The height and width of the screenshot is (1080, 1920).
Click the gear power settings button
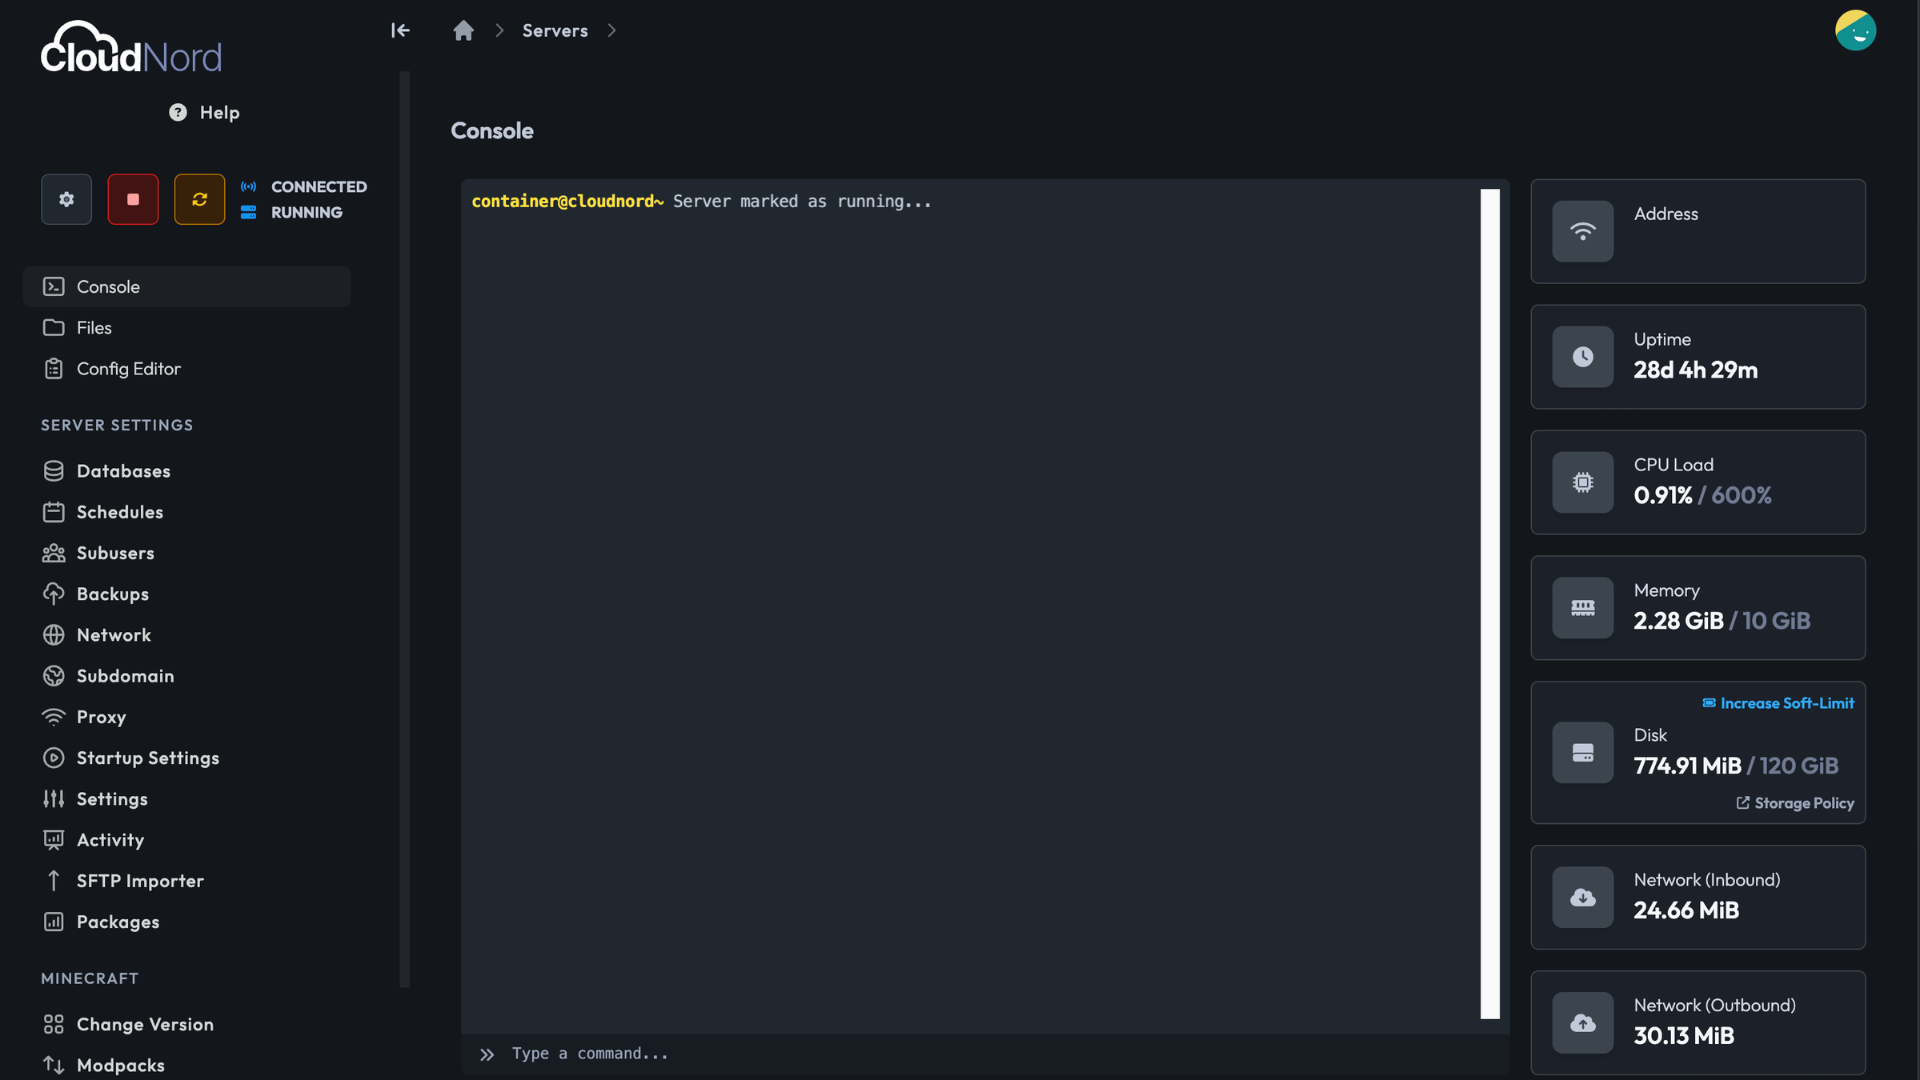pyautogui.click(x=66, y=199)
